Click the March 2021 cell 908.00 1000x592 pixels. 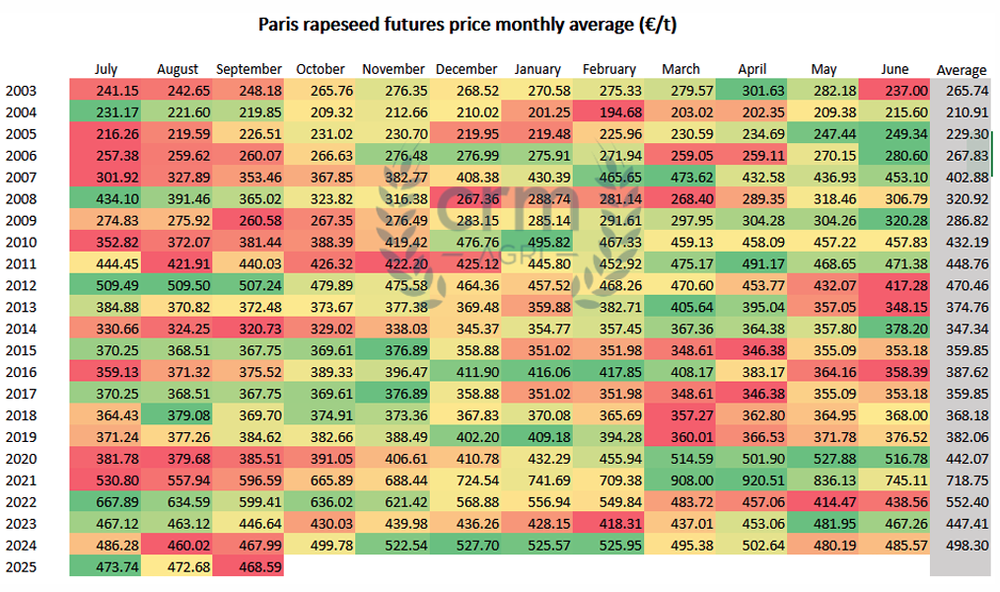pos(680,480)
